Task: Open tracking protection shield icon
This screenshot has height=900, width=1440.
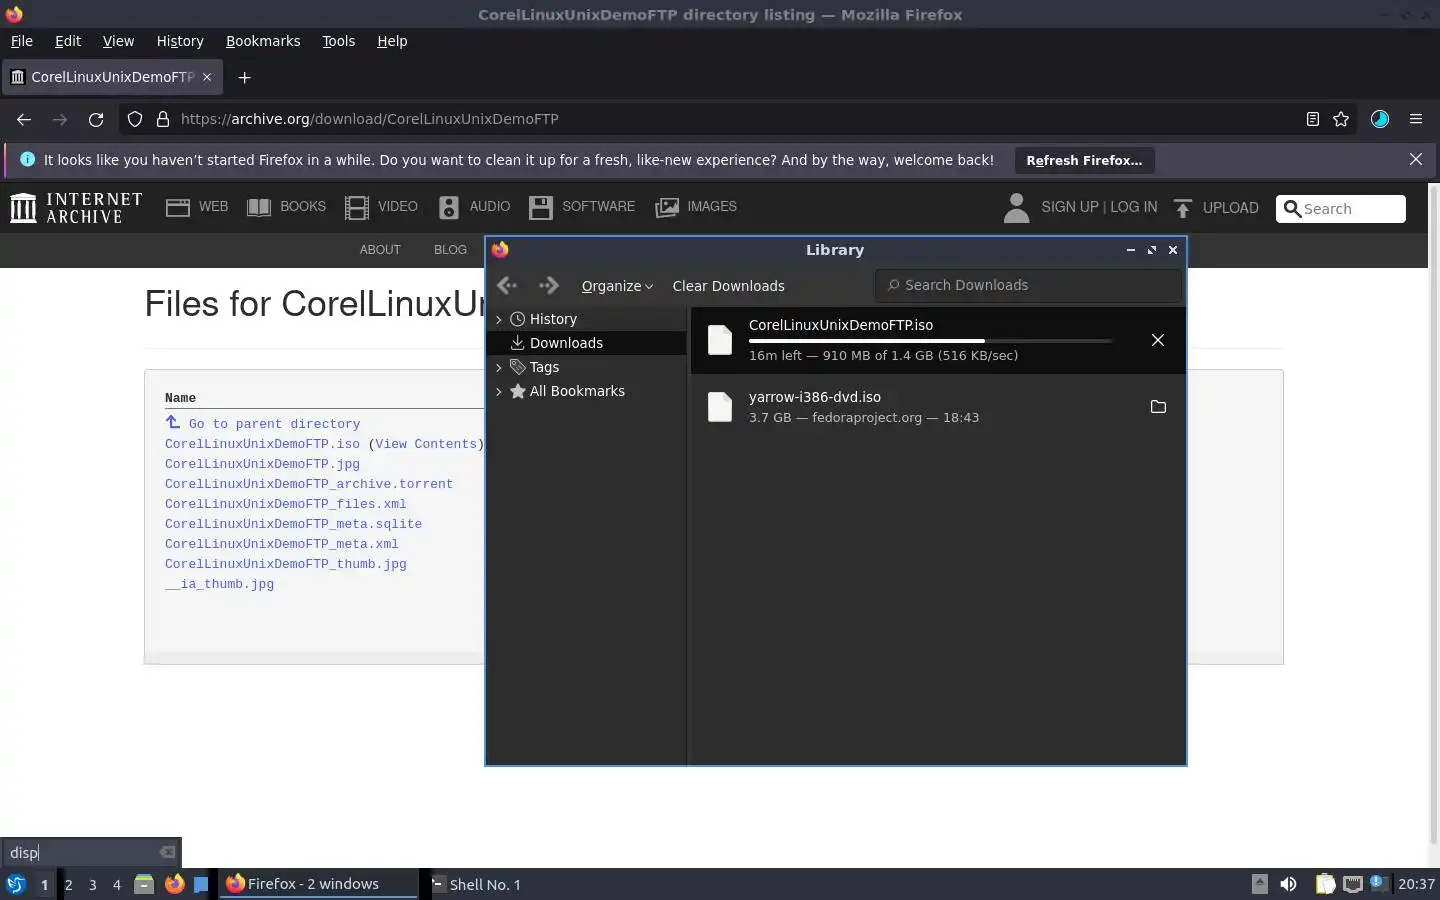Action: 134,119
